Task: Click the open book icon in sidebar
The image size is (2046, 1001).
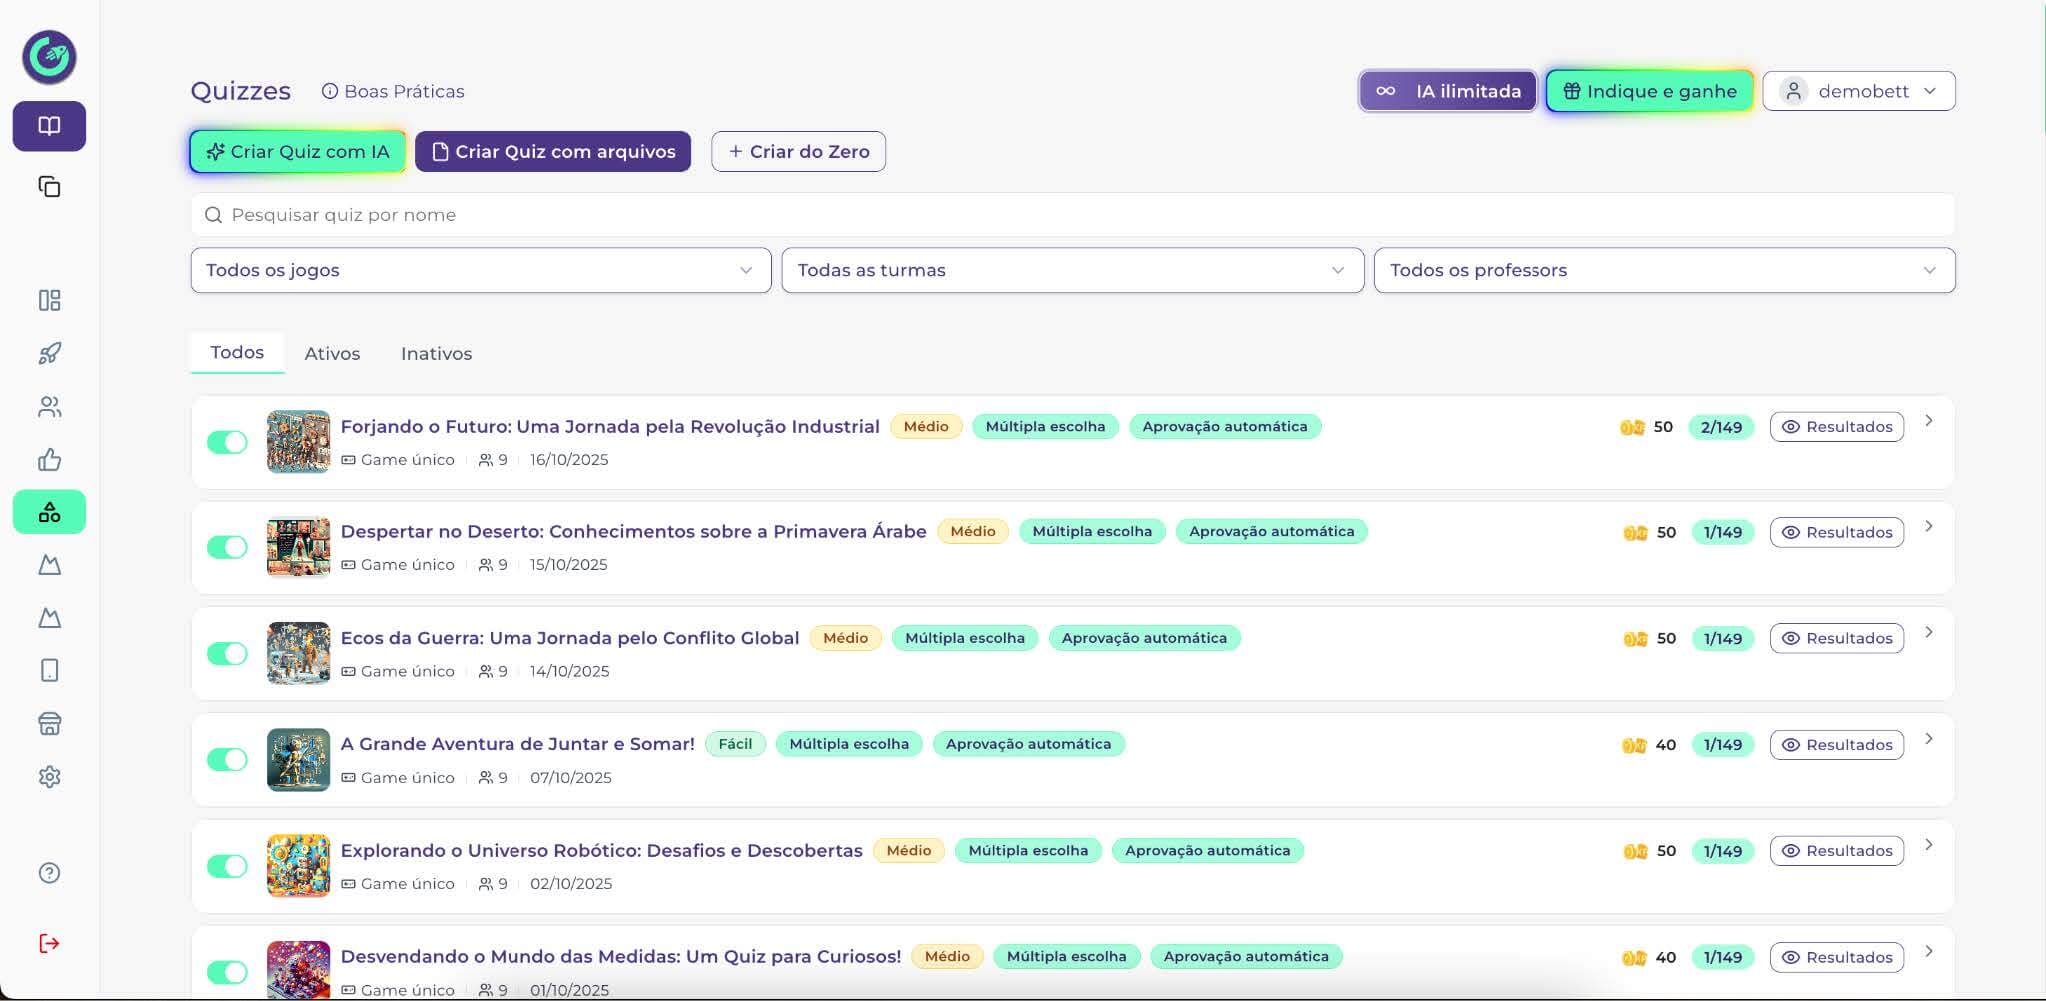Action: 49,126
